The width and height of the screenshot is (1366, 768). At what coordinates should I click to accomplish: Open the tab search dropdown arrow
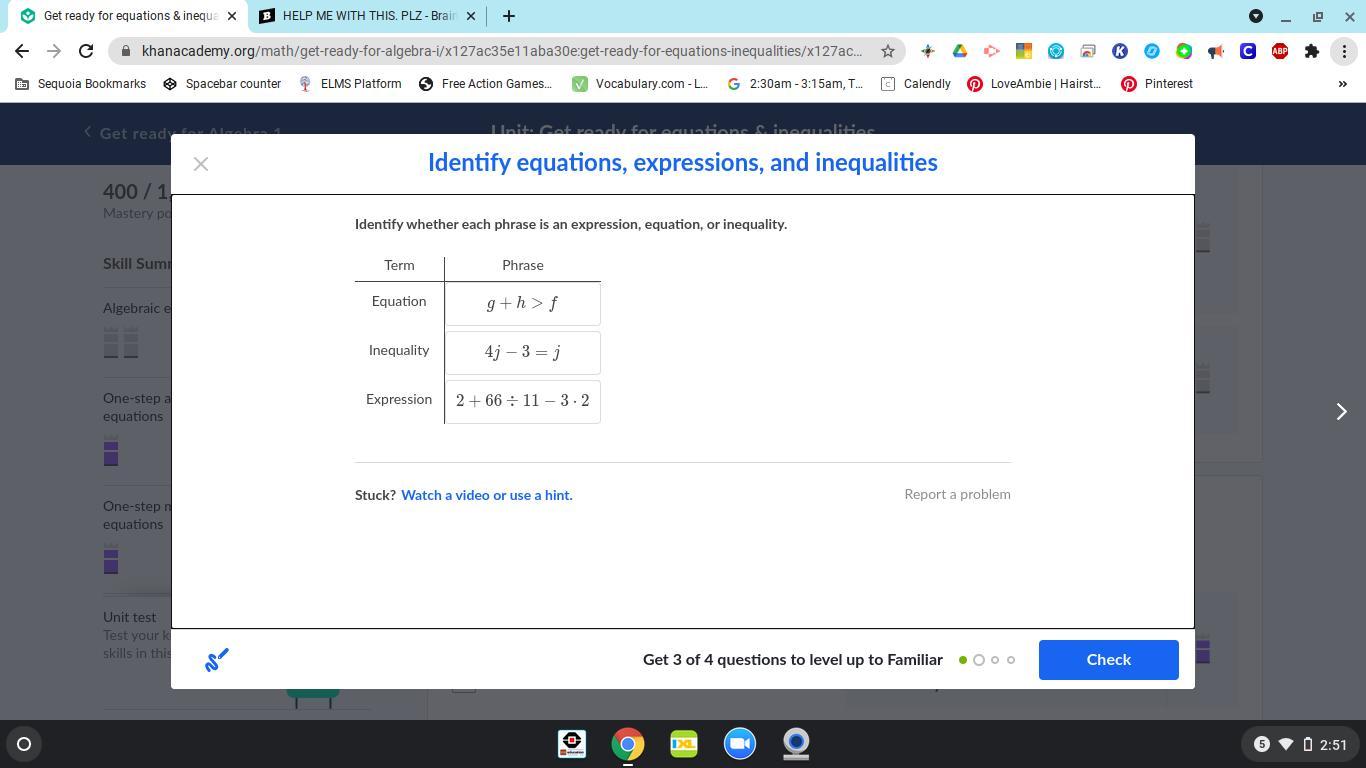(x=1256, y=16)
